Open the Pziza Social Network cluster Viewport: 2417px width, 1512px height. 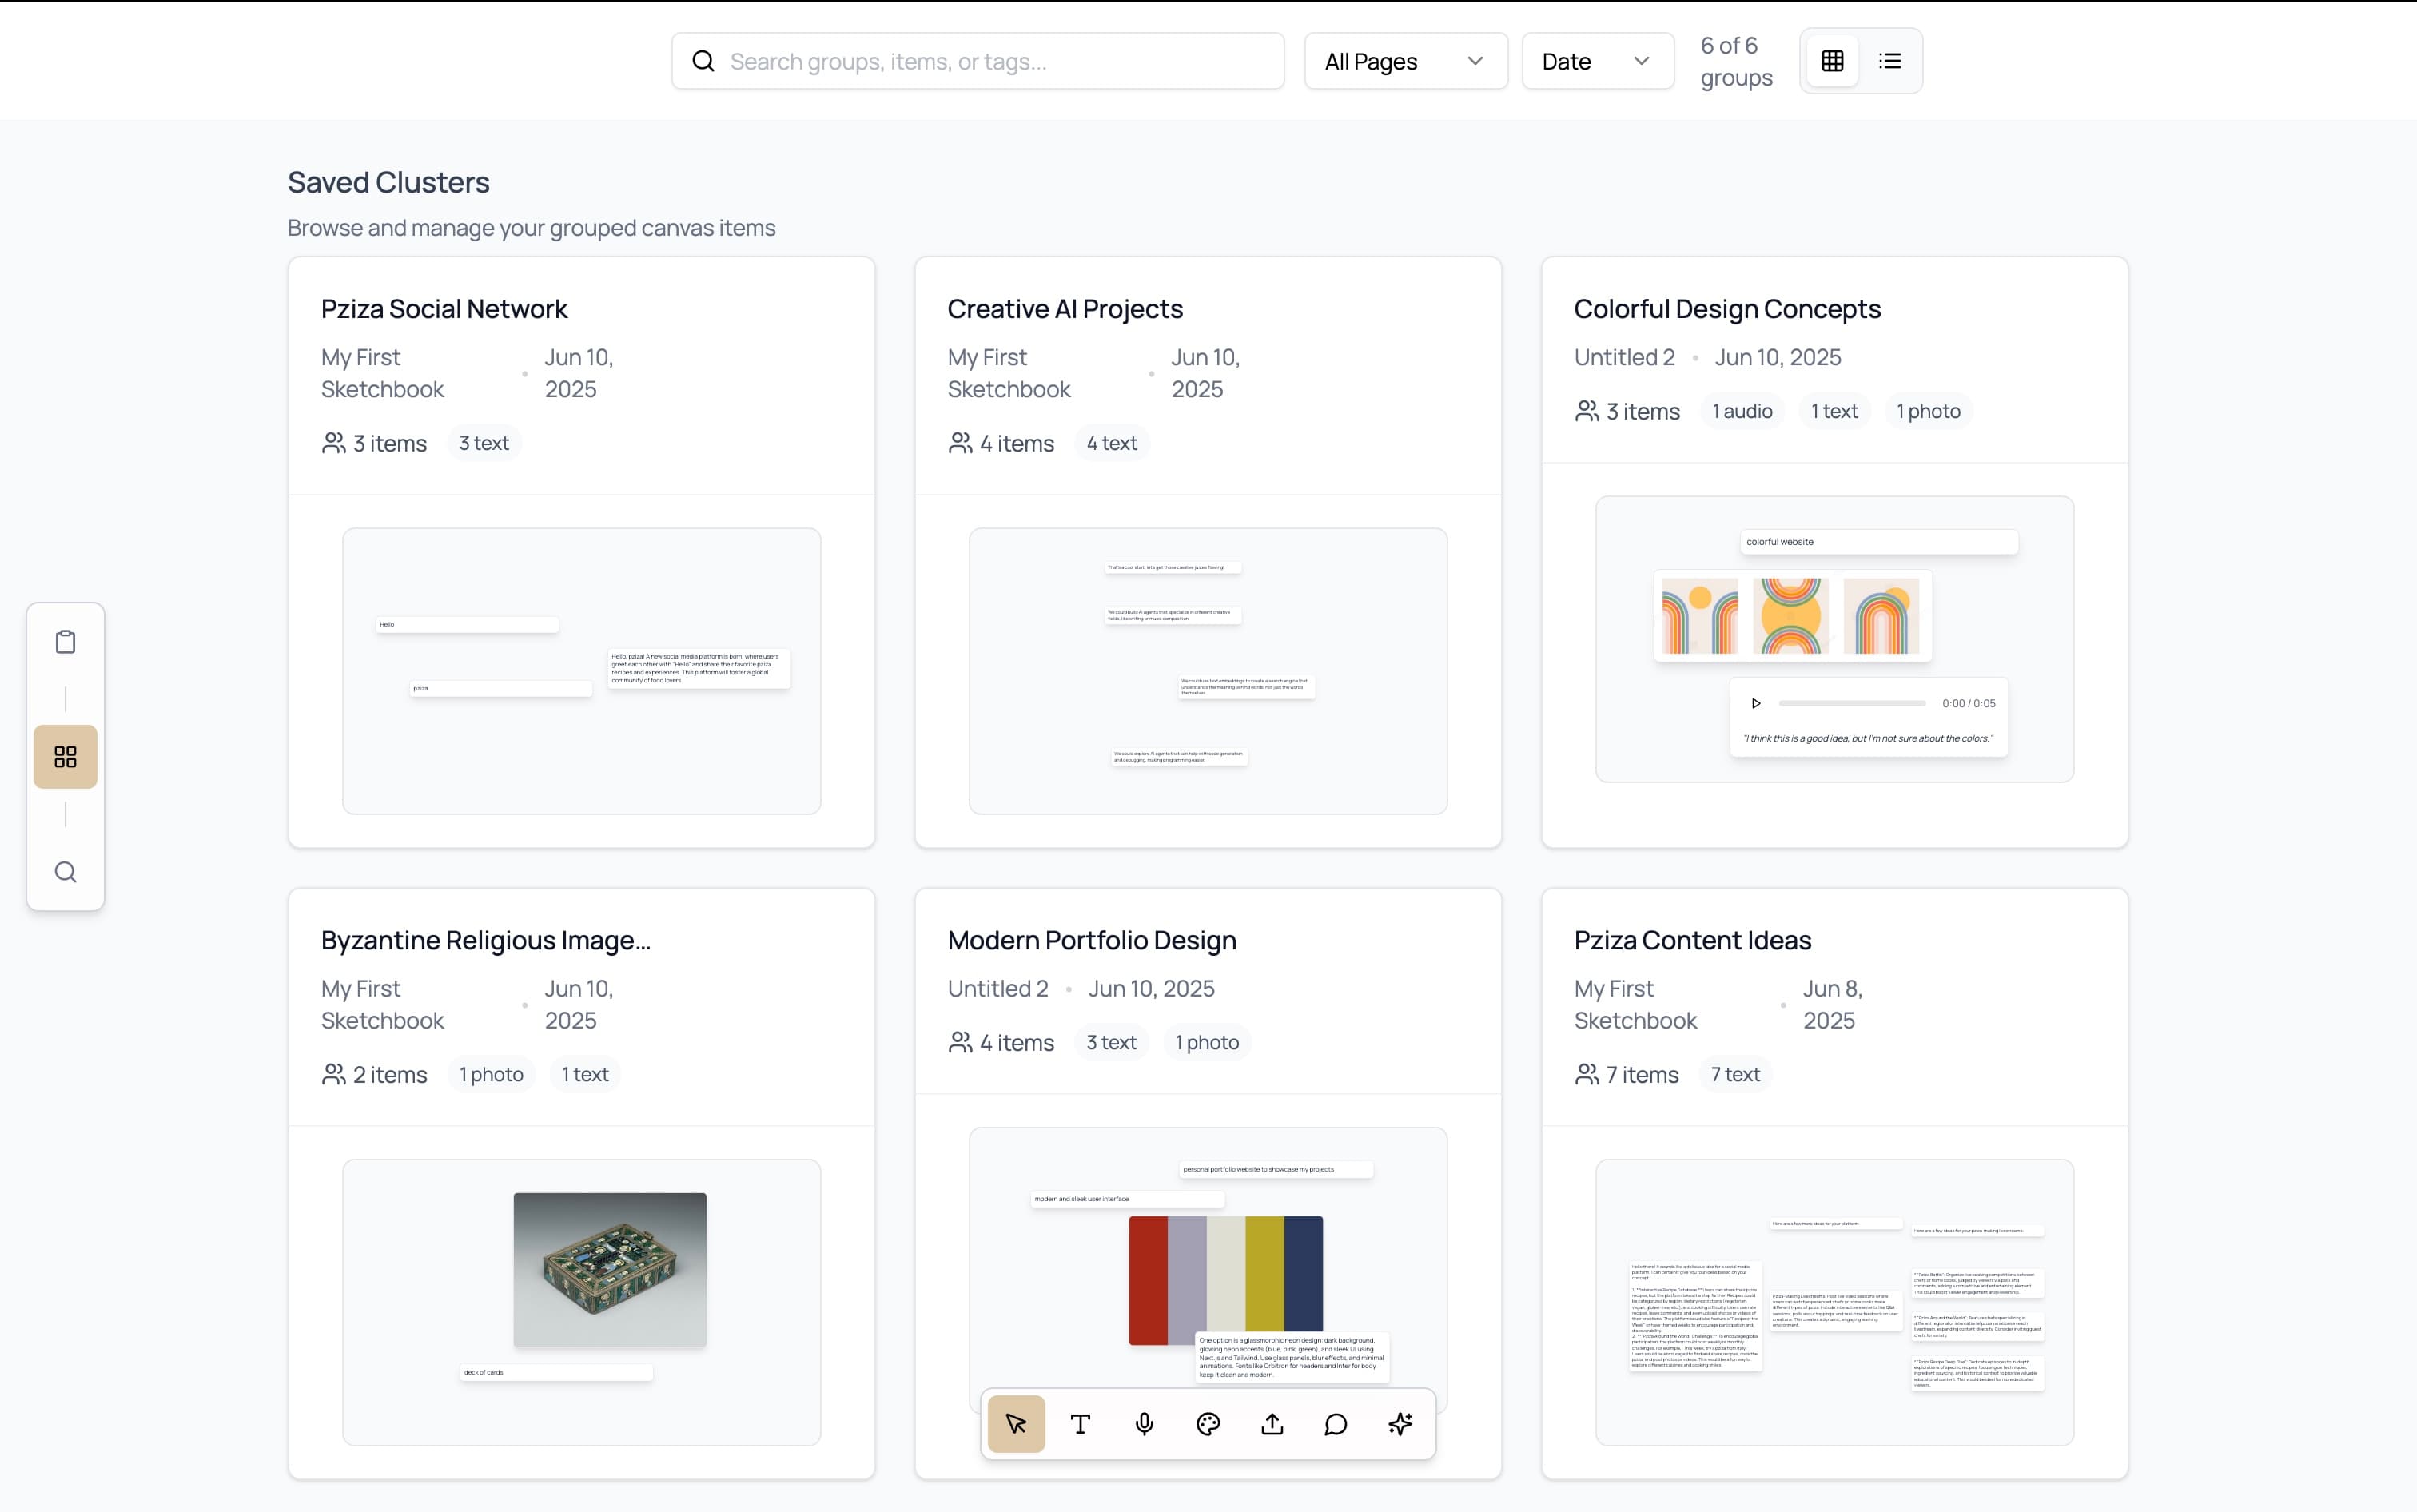(444, 309)
